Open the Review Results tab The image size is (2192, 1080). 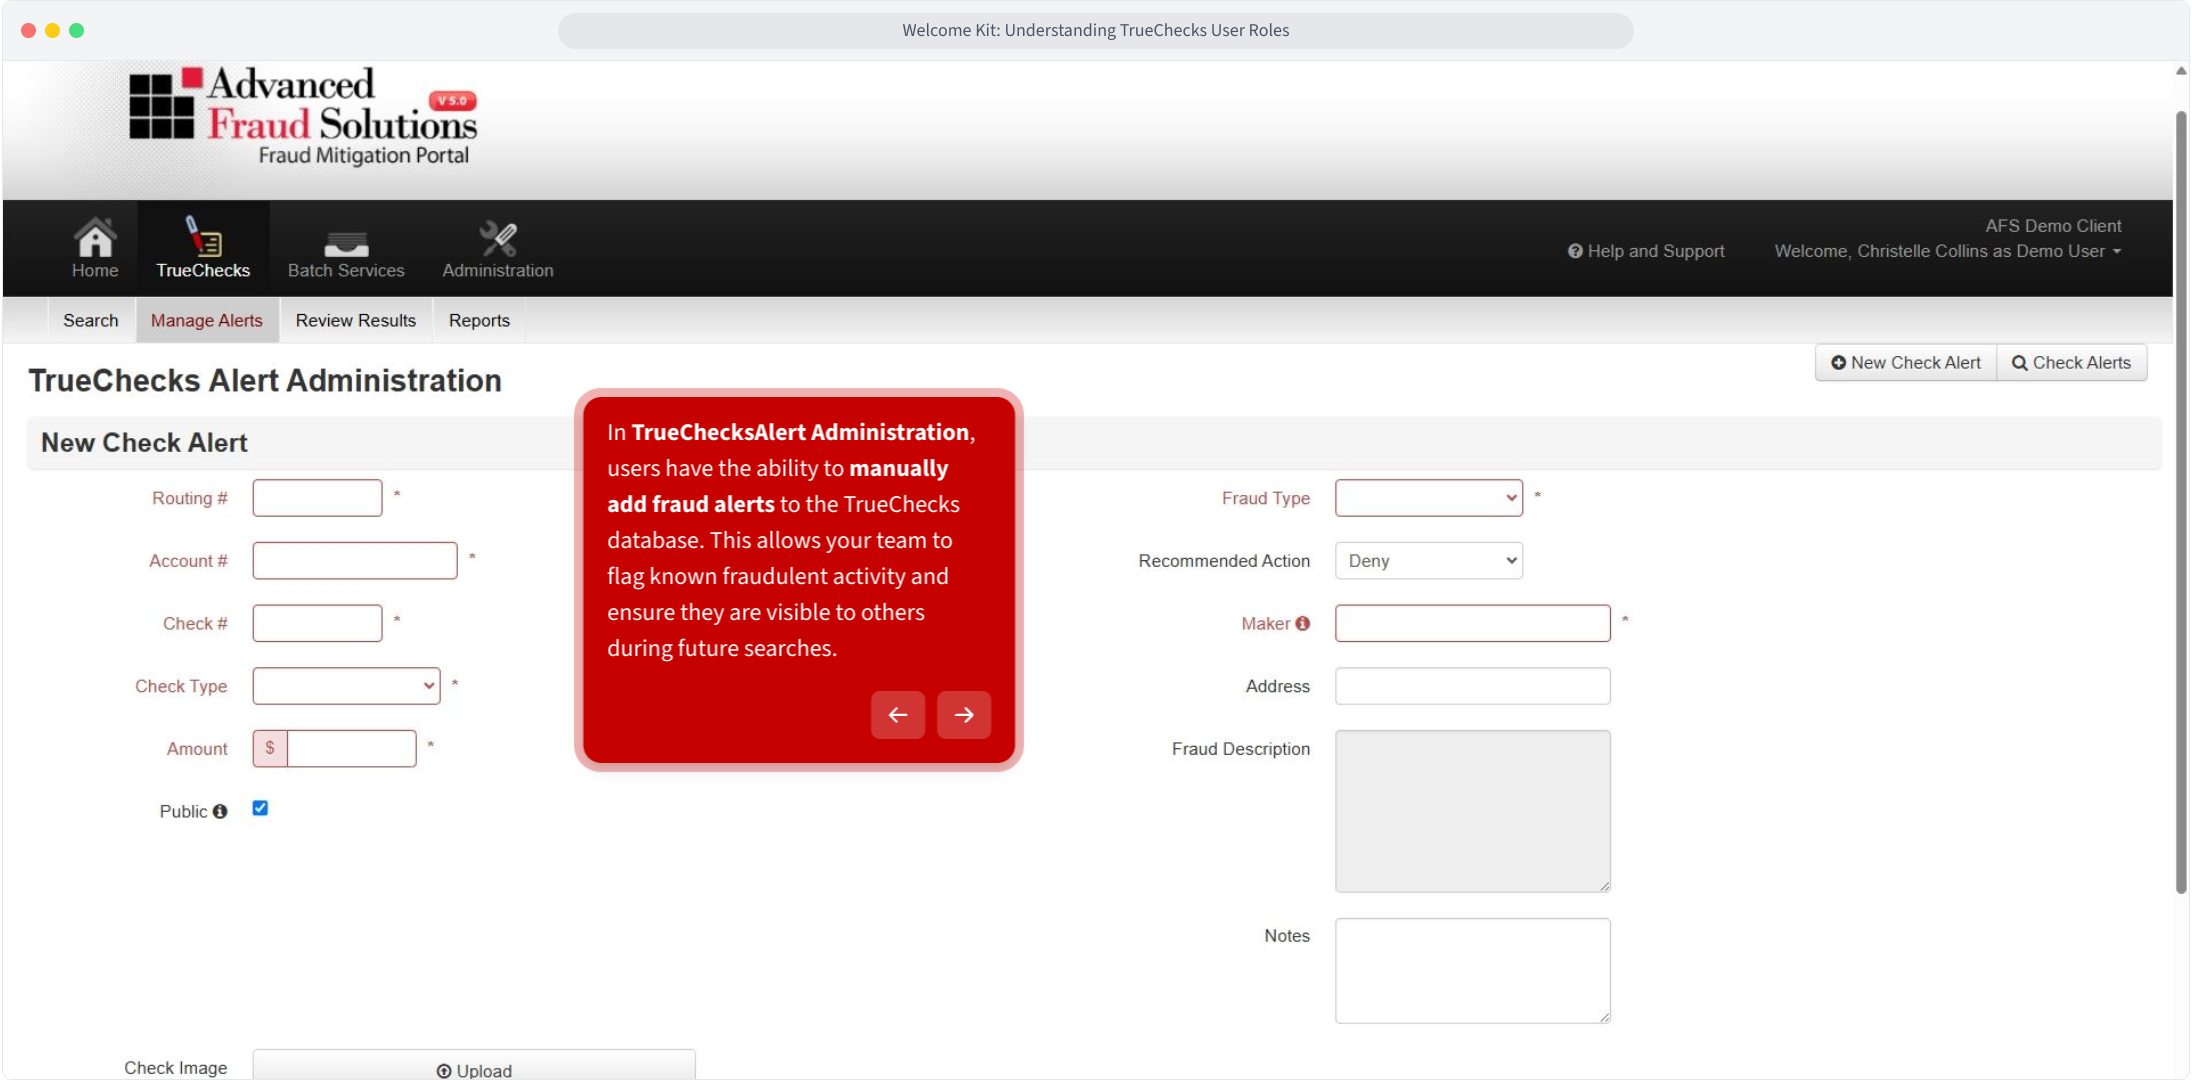tap(356, 320)
